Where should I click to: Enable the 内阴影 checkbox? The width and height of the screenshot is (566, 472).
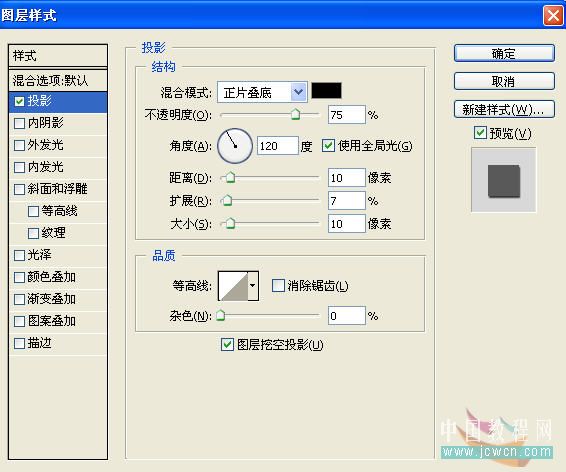click(x=19, y=123)
